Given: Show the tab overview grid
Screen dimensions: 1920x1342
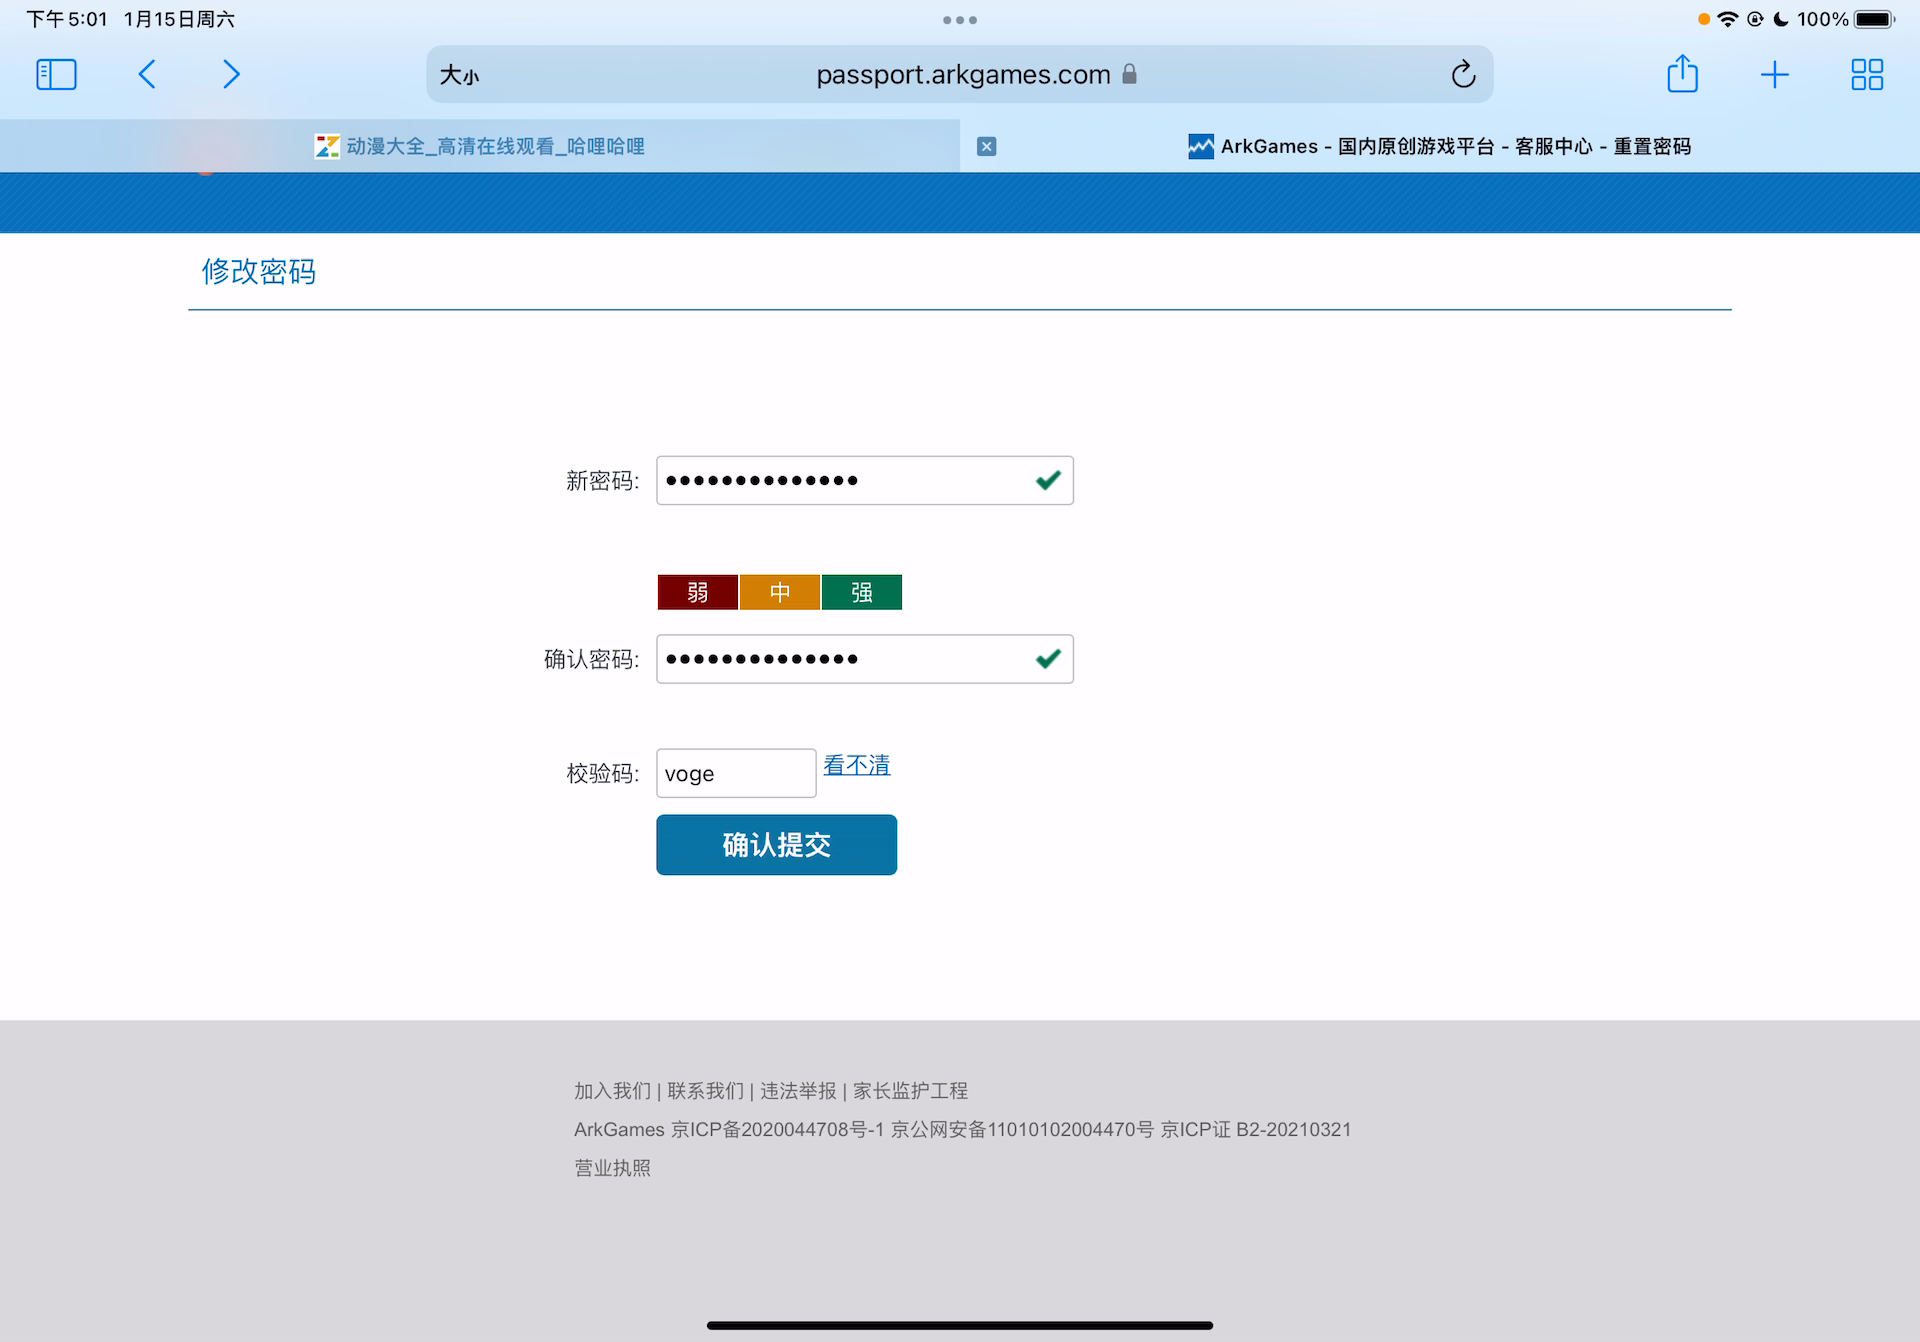Looking at the screenshot, I should 1866,74.
